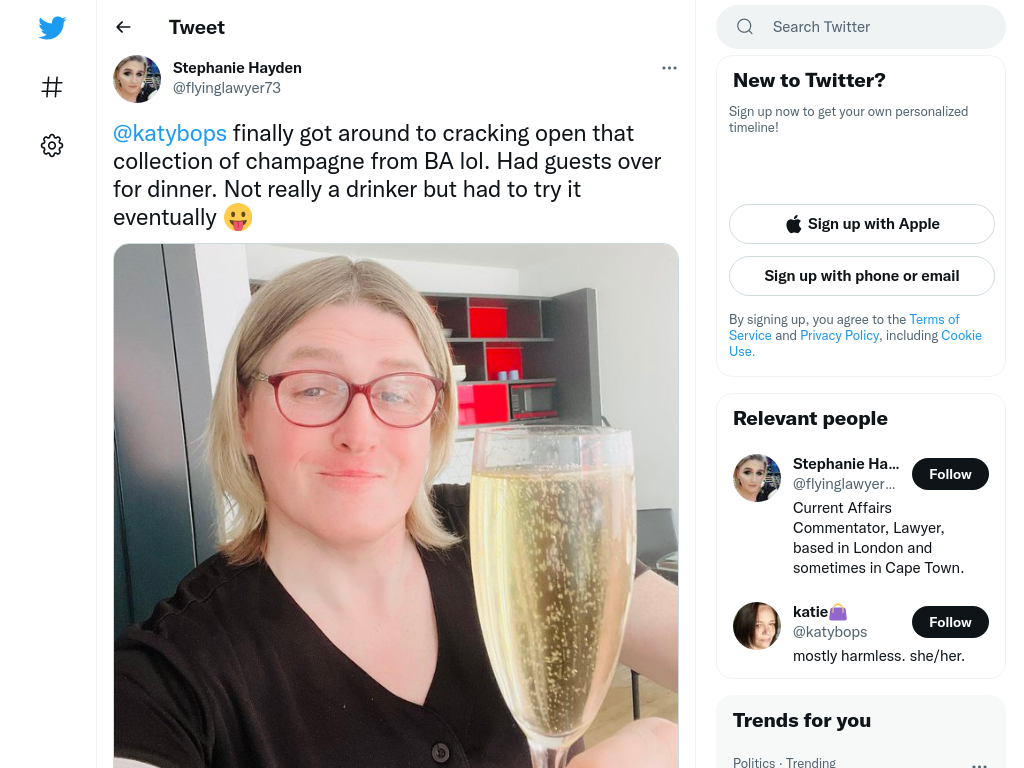Click Stephanie's avatar in Relevant people
Viewport: 1024px width, 768px height.
tap(757, 478)
